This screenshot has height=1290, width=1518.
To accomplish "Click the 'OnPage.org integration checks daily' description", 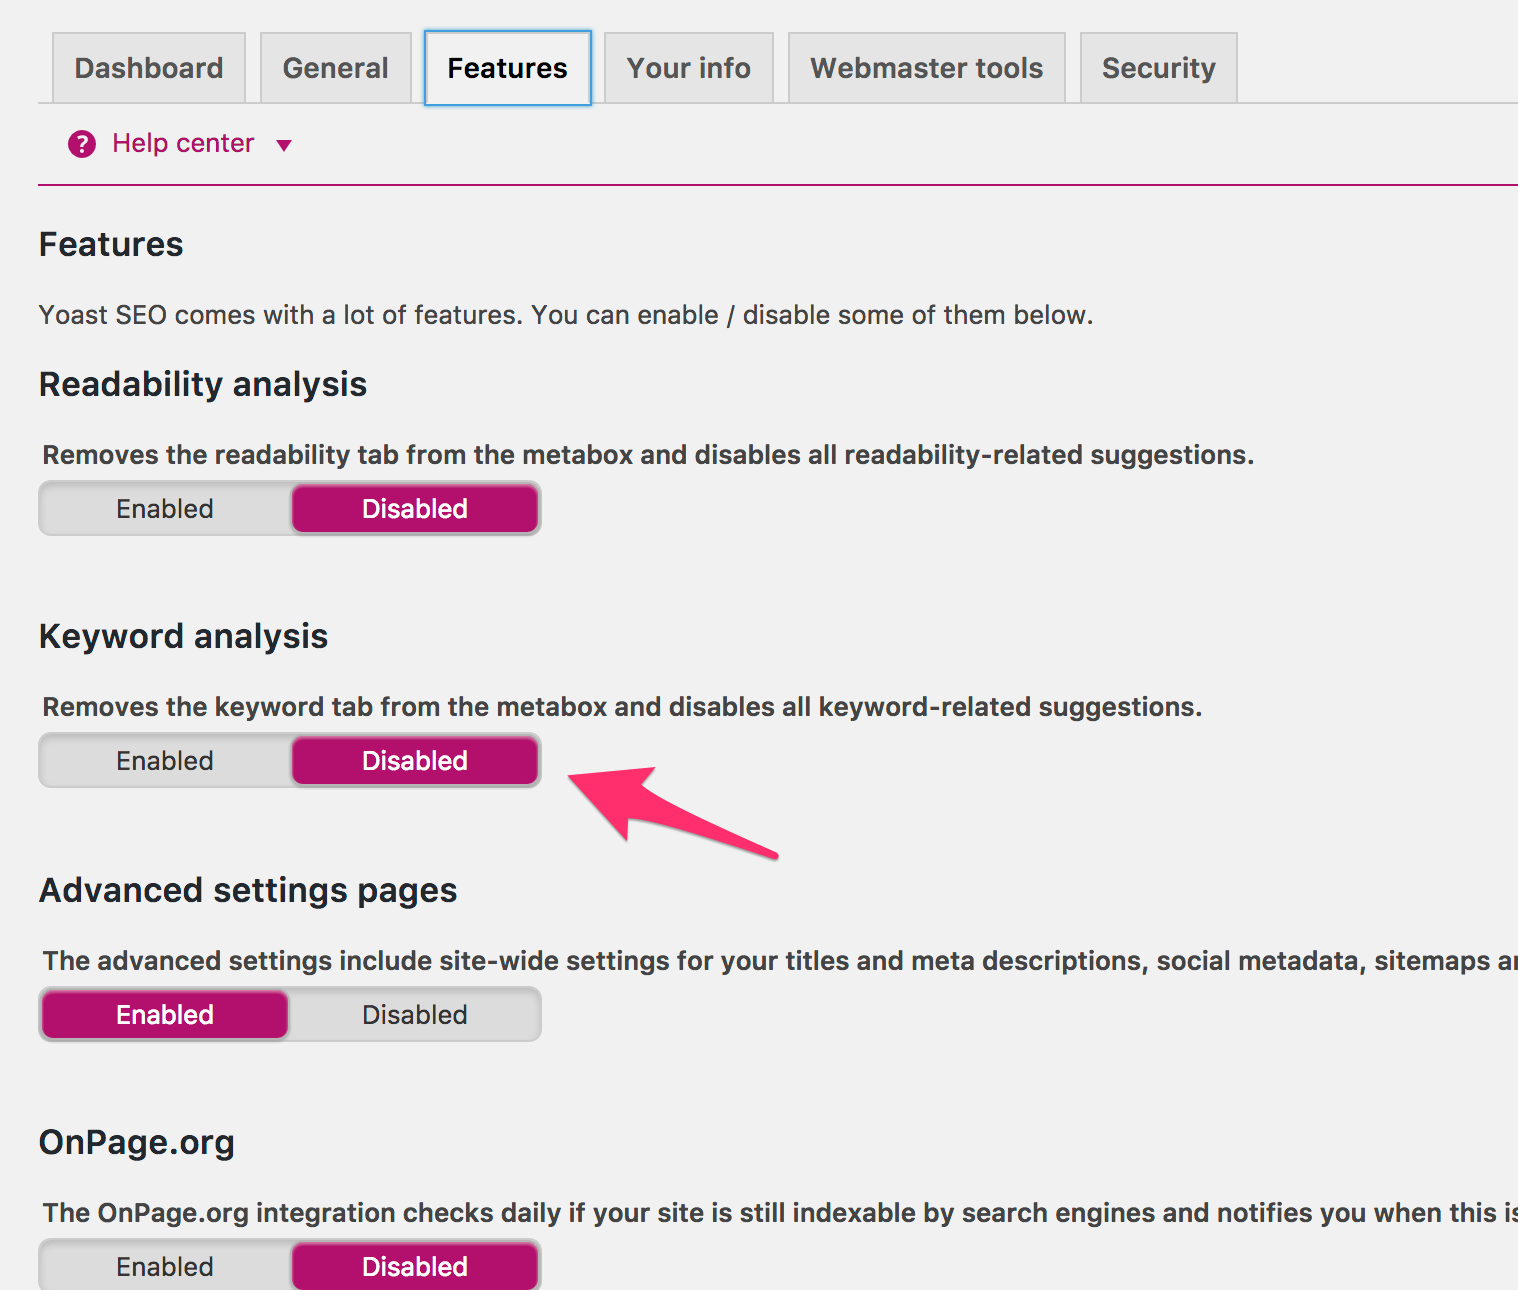I will pyautogui.click(x=780, y=1213).
